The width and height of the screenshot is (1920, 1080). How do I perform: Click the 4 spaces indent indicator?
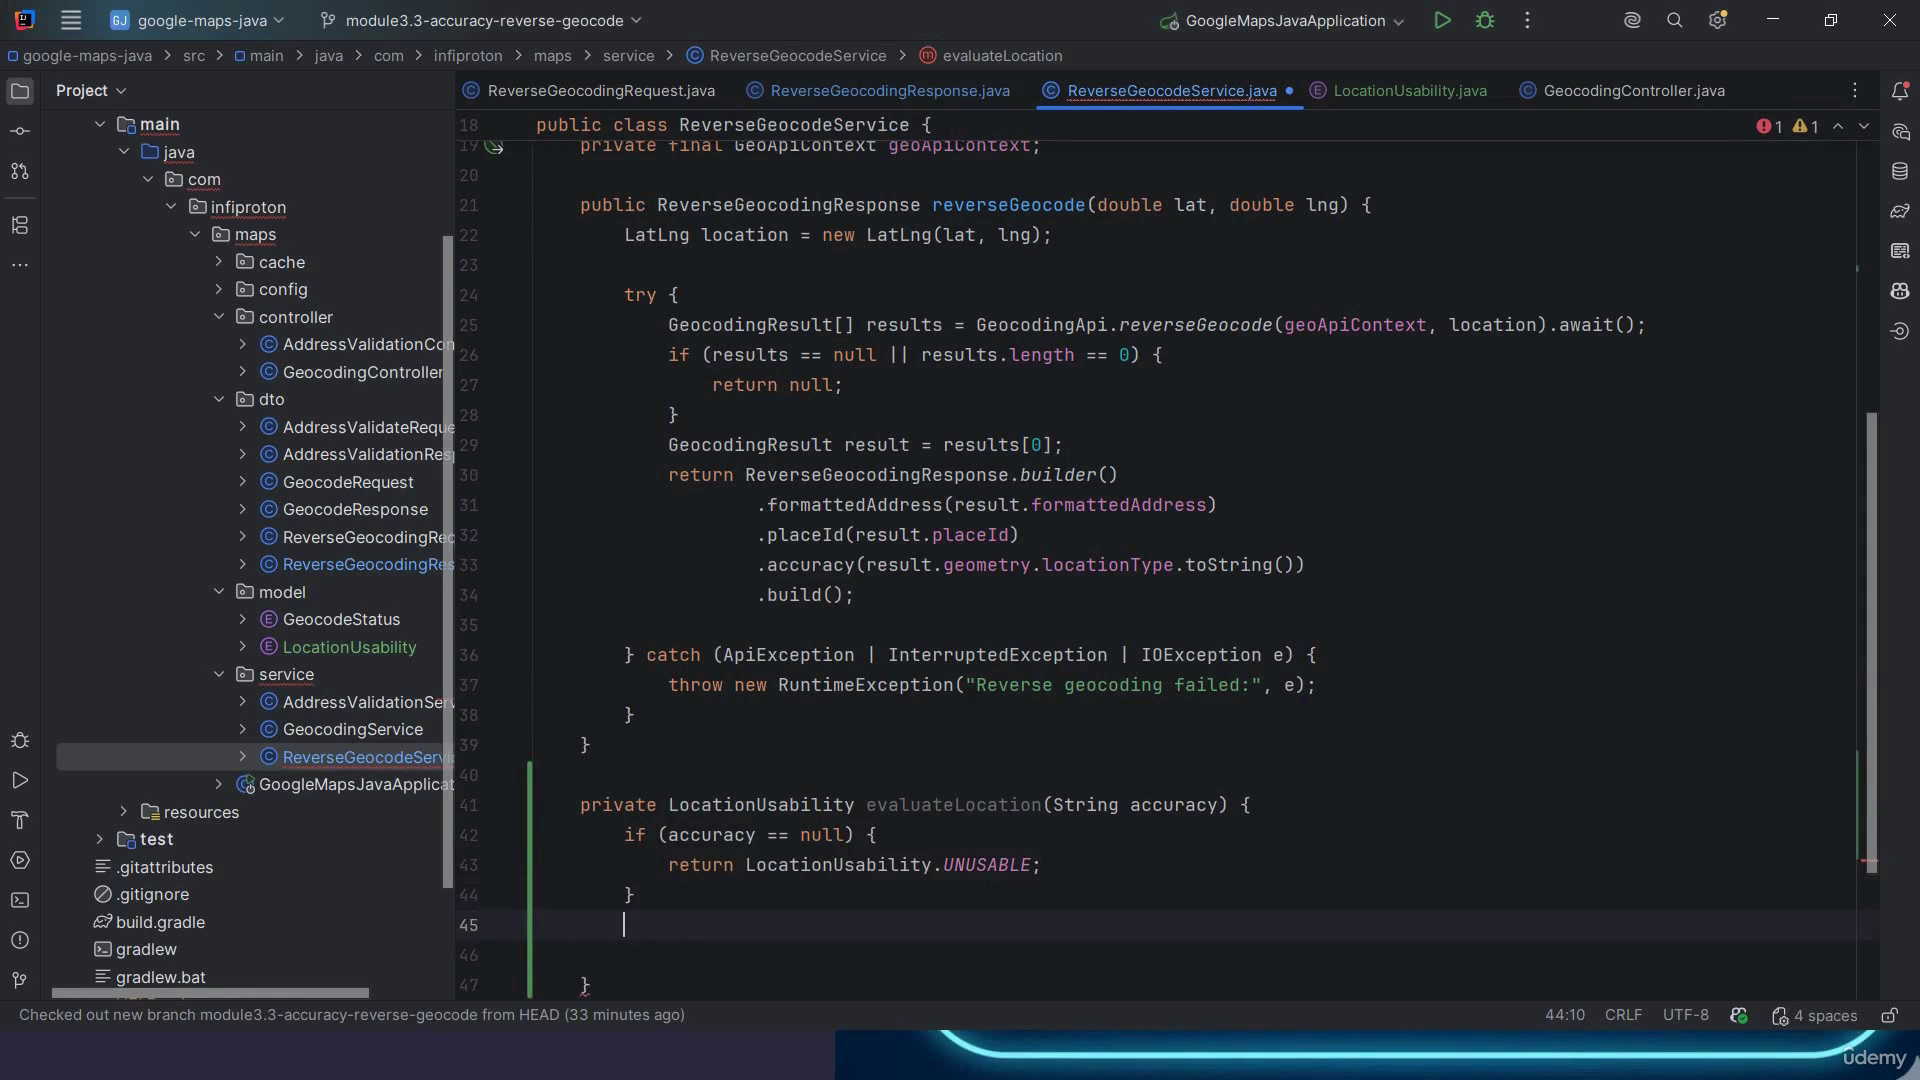point(1814,1016)
